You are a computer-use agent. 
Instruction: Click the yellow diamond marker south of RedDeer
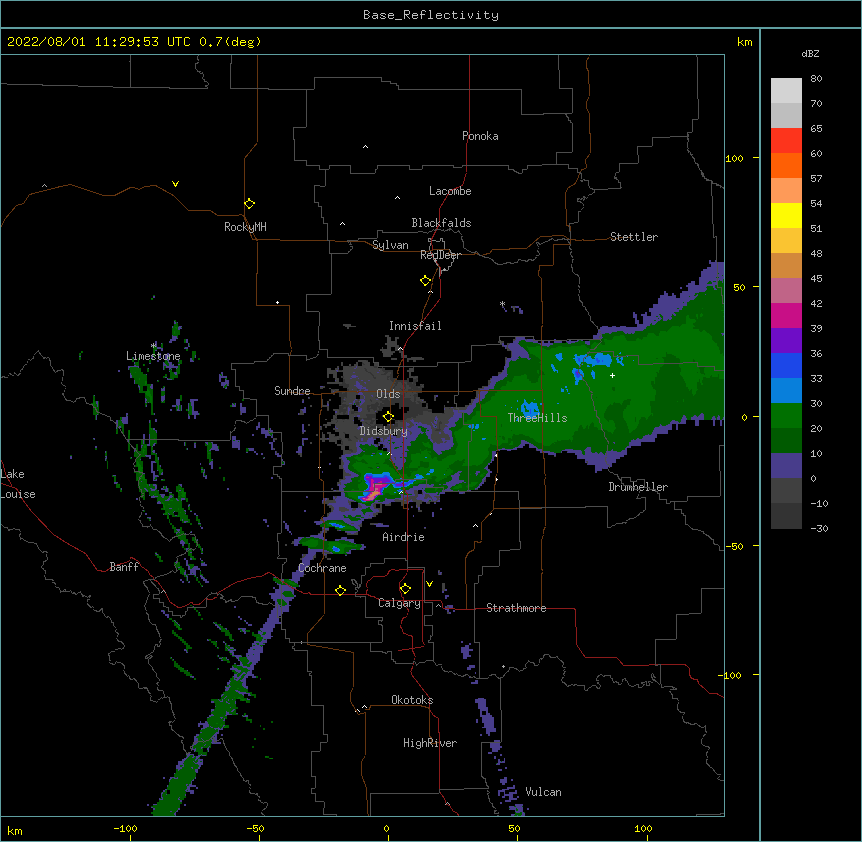426,281
